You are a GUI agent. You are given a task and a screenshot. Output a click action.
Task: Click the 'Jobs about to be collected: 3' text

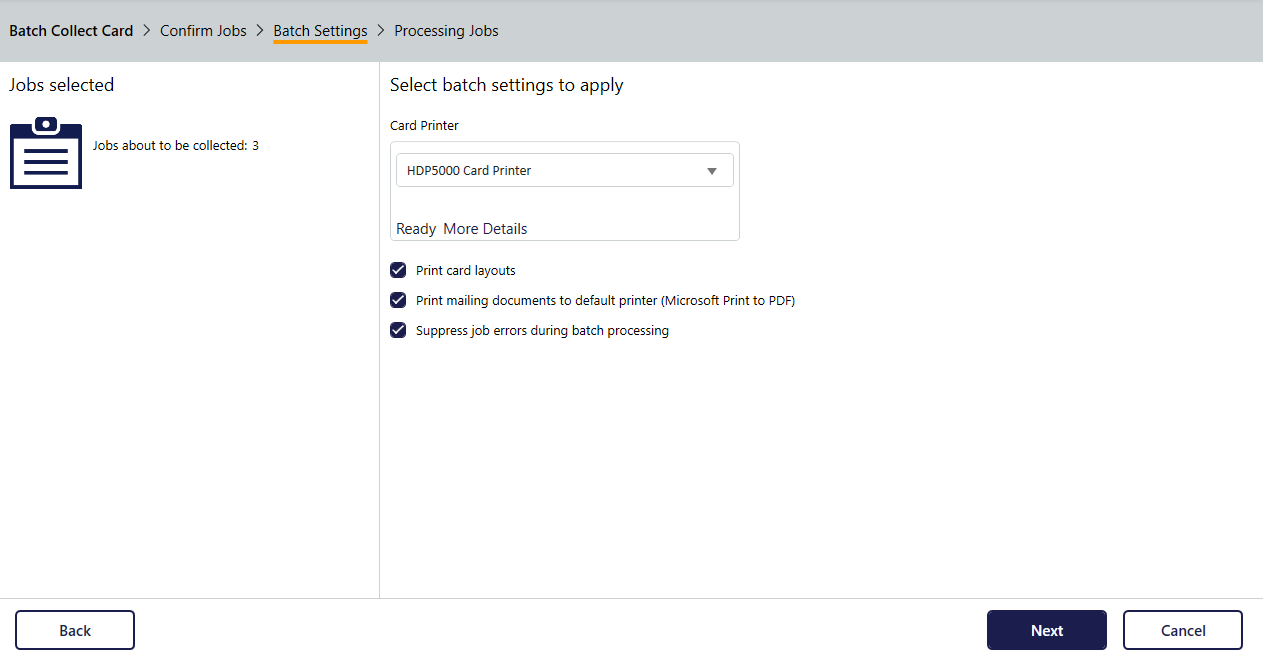click(x=176, y=146)
